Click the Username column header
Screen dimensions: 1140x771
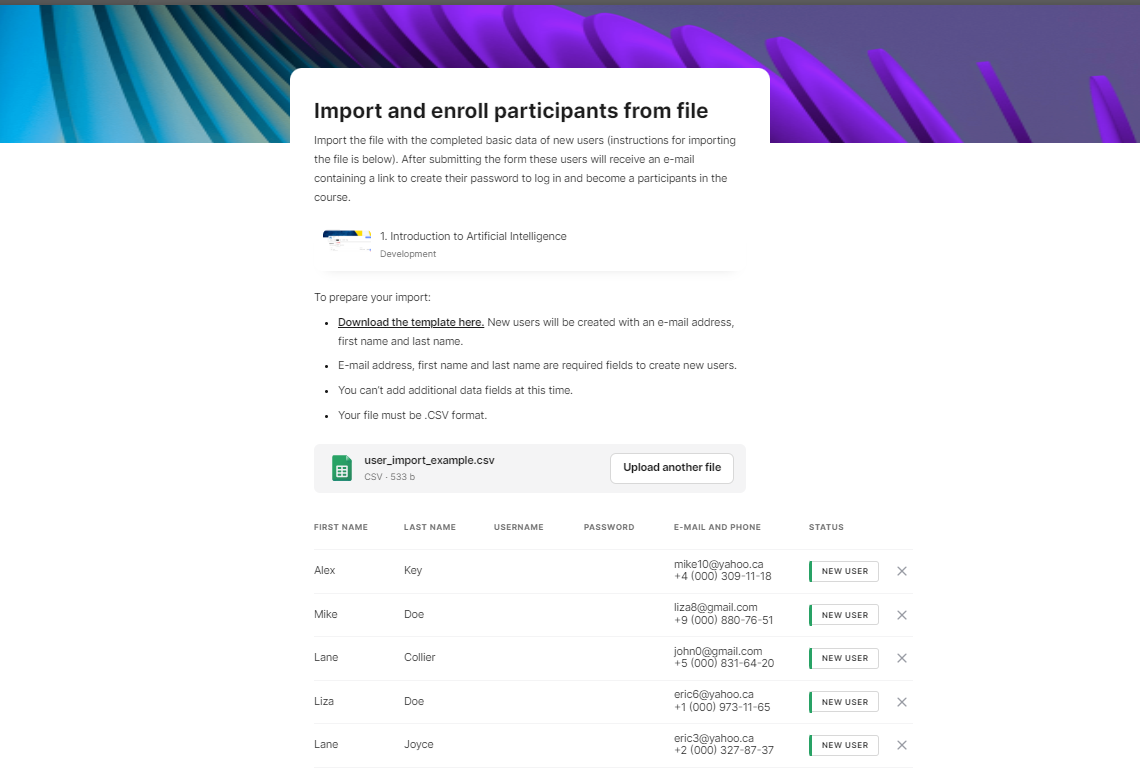tap(519, 527)
